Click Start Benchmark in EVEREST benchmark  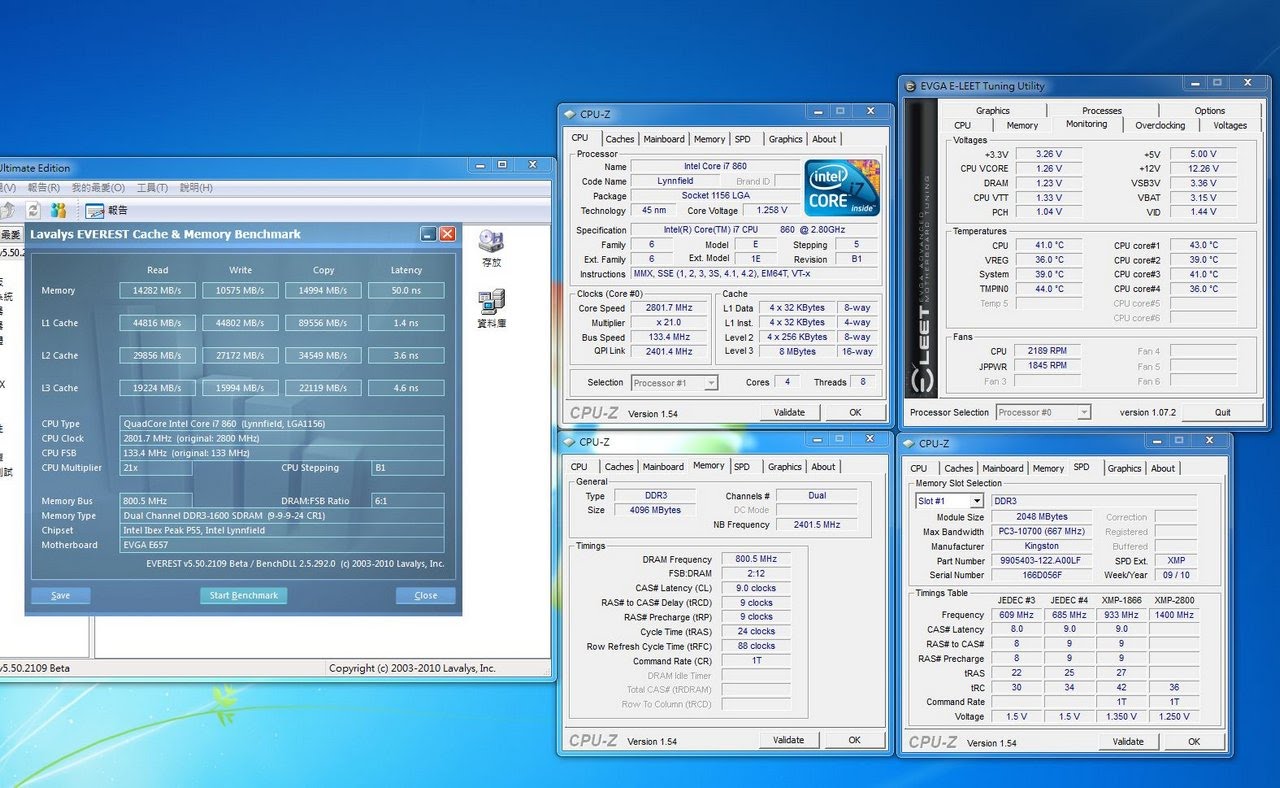[244, 595]
